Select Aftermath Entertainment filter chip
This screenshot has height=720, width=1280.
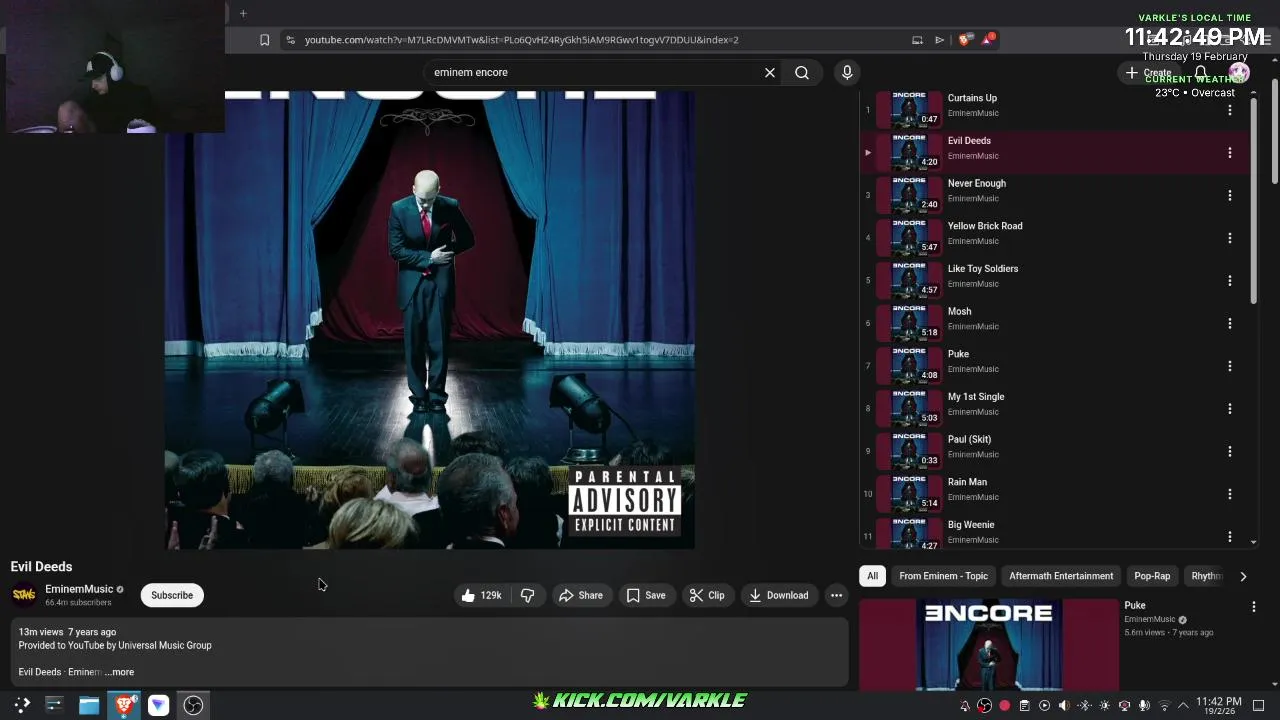tap(1061, 576)
